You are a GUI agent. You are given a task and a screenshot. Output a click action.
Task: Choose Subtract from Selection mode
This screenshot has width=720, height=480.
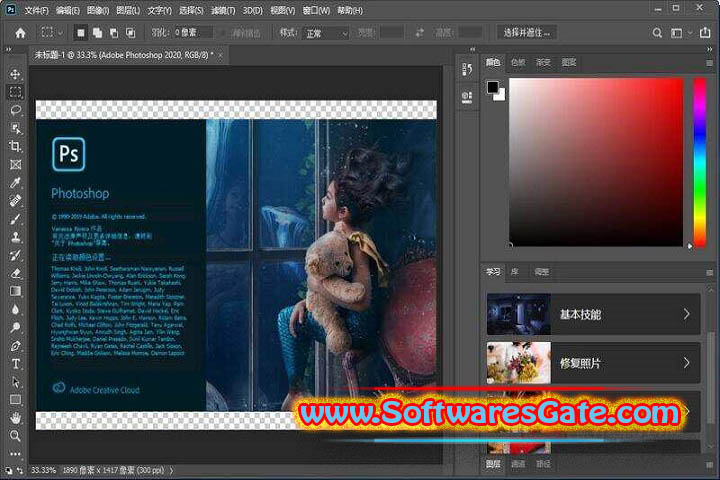tap(114, 33)
